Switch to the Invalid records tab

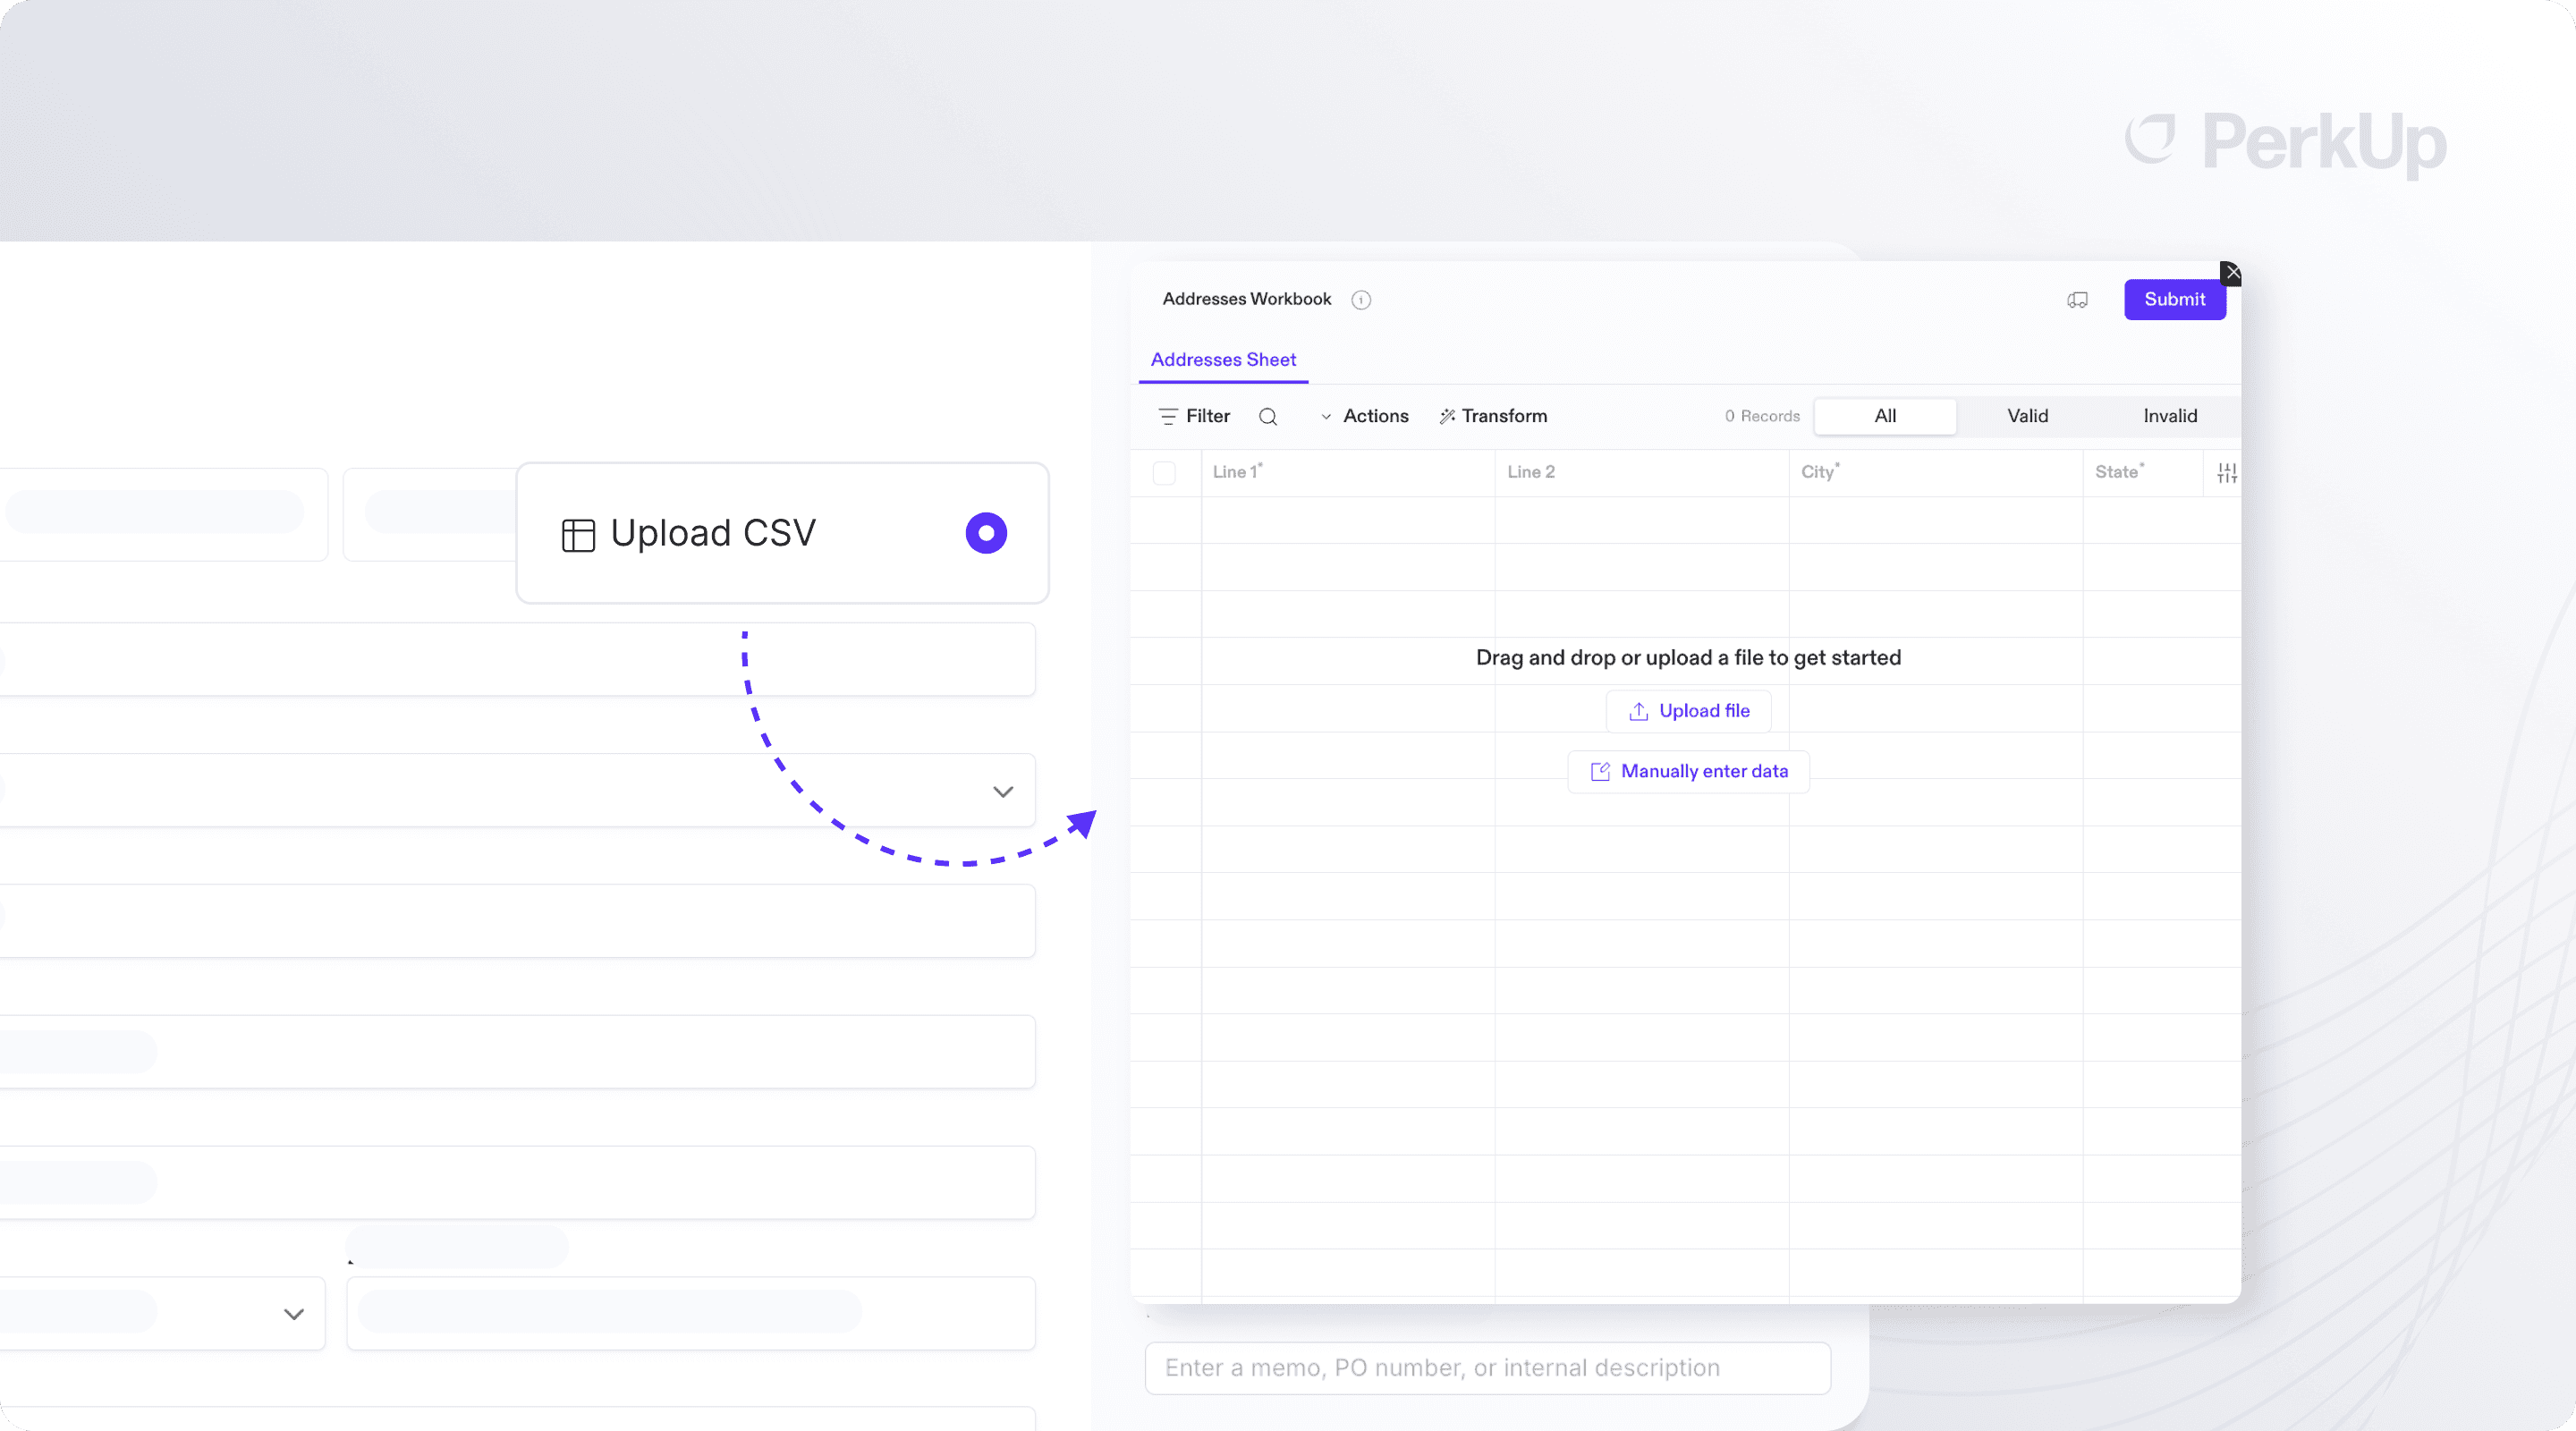[2169, 416]
